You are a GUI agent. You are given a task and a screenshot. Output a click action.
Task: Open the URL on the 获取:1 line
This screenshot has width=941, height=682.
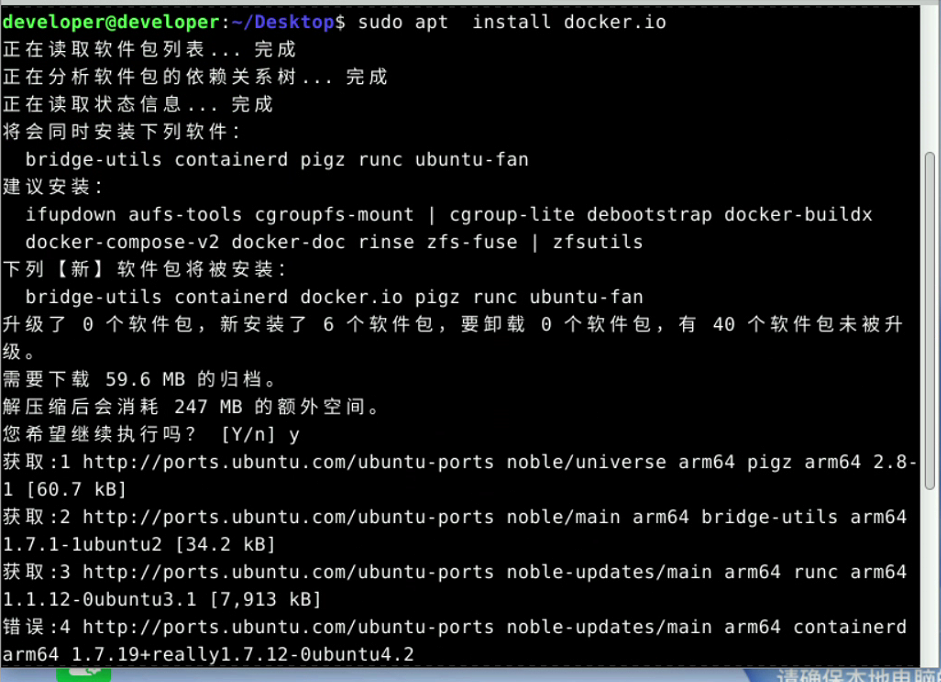coord(288,462)
